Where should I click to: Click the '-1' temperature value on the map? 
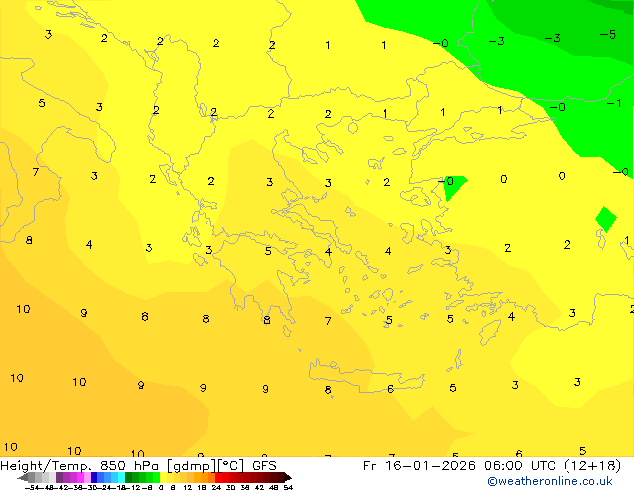614,103
